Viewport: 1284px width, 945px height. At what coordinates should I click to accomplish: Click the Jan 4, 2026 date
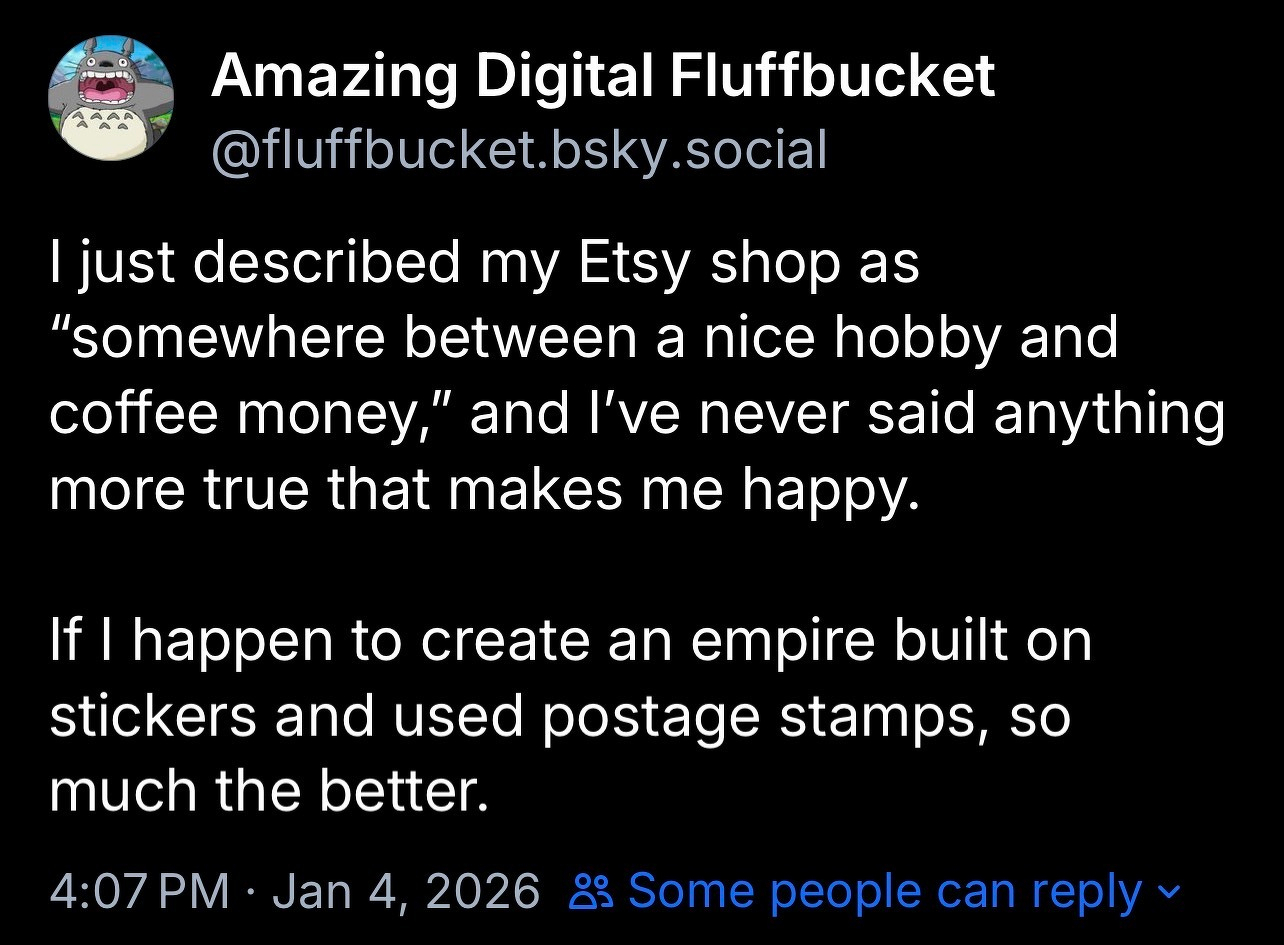pos(404,891)
